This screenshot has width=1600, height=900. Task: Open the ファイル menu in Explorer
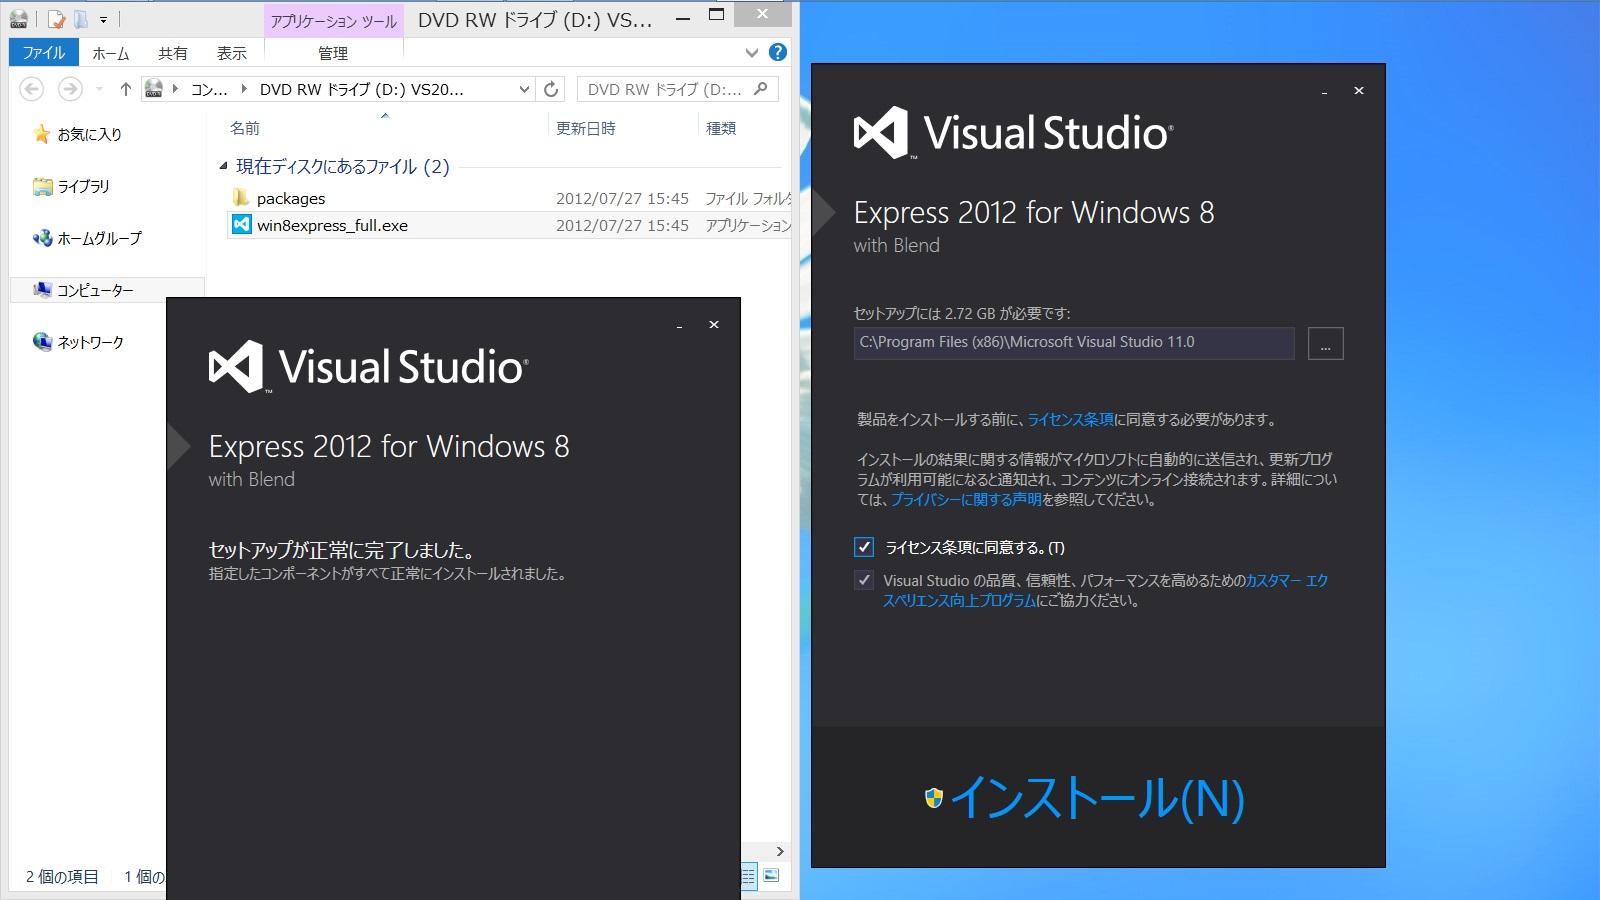[x=44, y=53]
